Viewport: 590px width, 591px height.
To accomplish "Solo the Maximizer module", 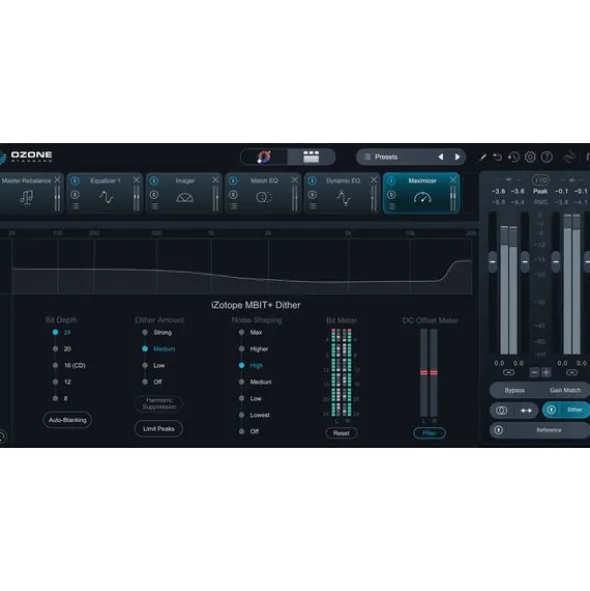I will pos(391,195).
